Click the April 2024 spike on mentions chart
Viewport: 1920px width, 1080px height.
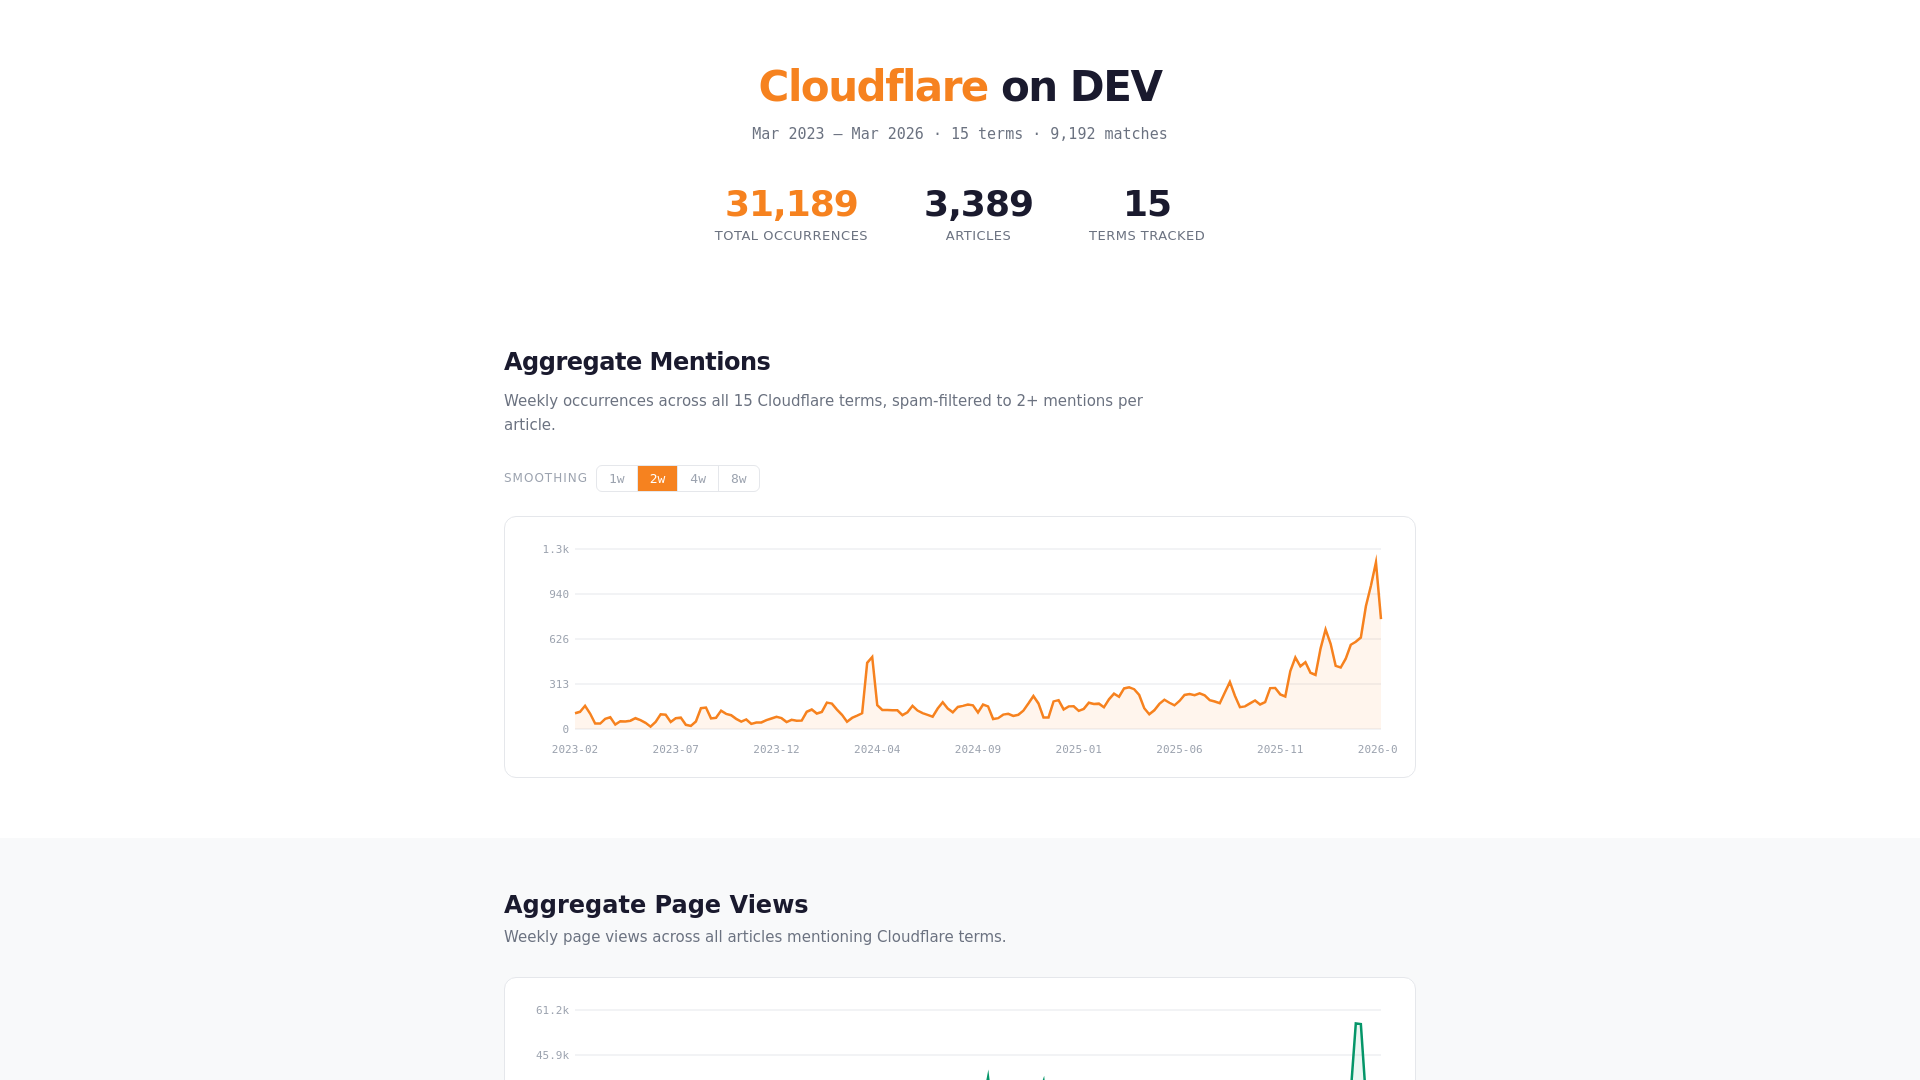pyautogui.click(x=871, y=659)
